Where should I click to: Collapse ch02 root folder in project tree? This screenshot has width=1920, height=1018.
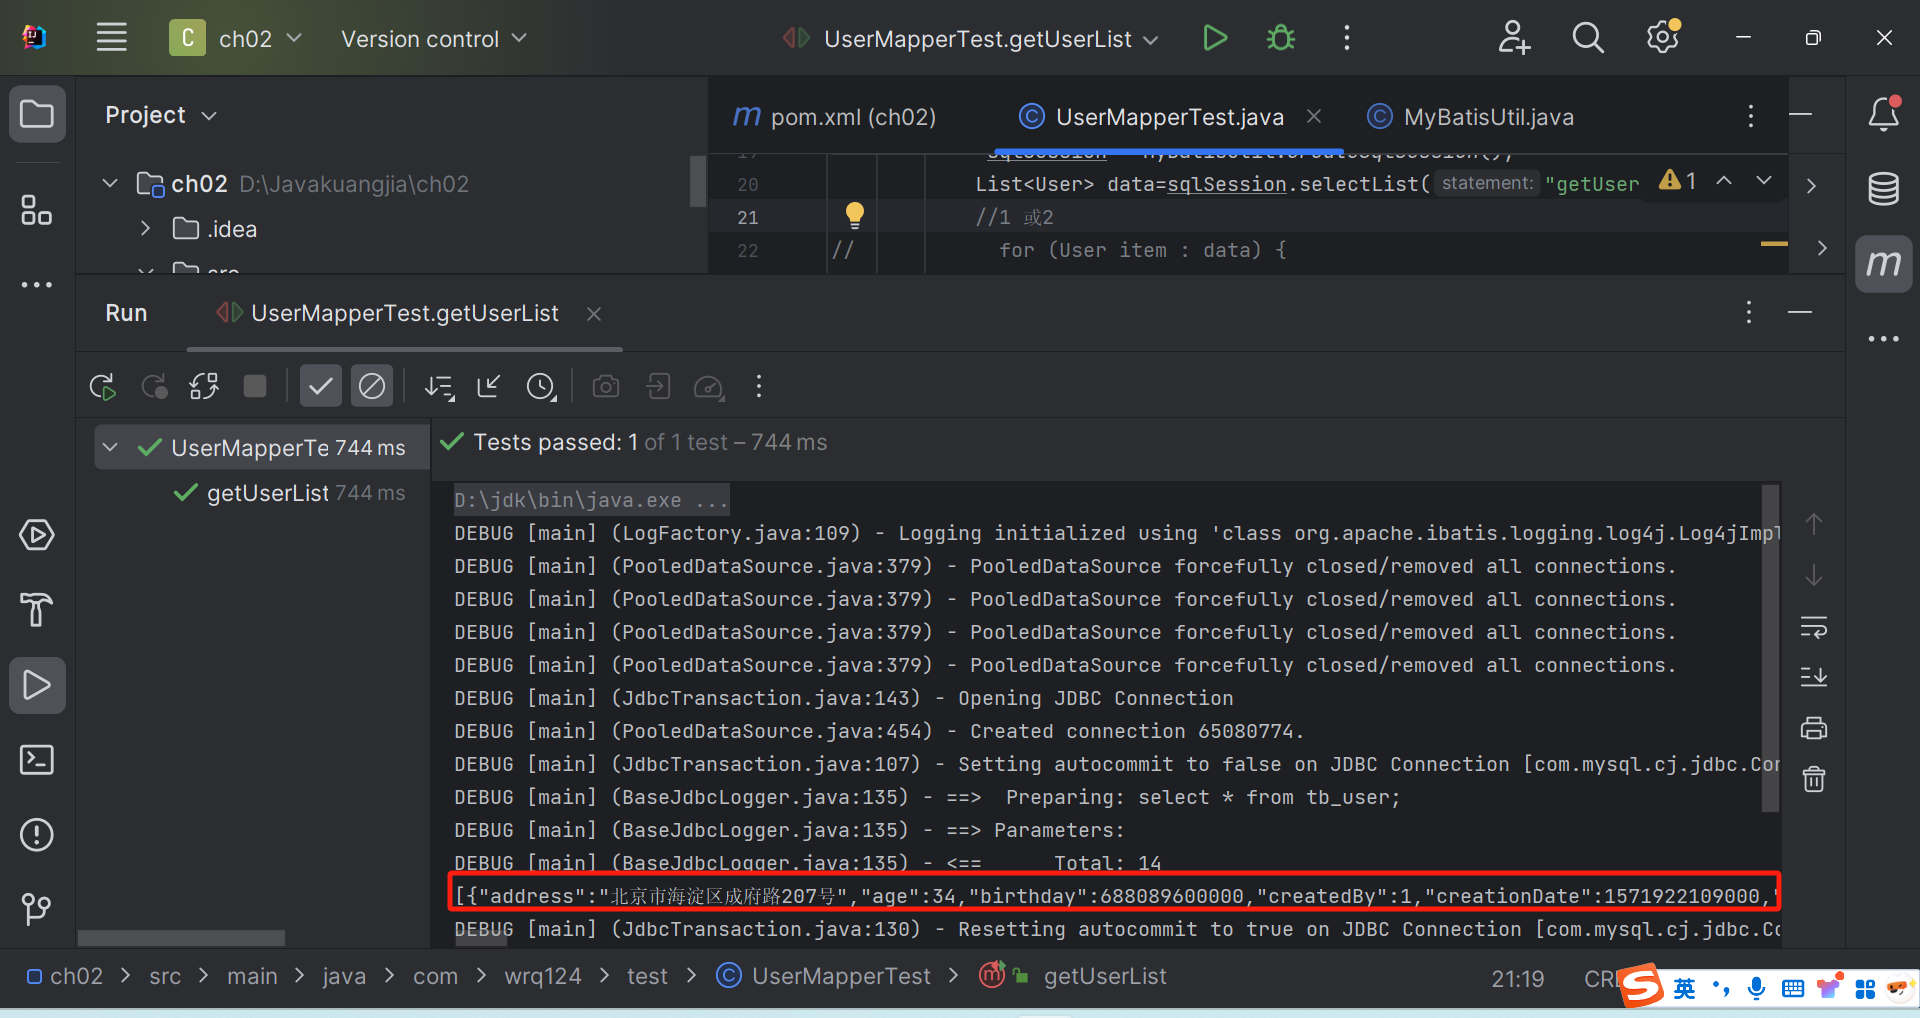coord(110,184)
